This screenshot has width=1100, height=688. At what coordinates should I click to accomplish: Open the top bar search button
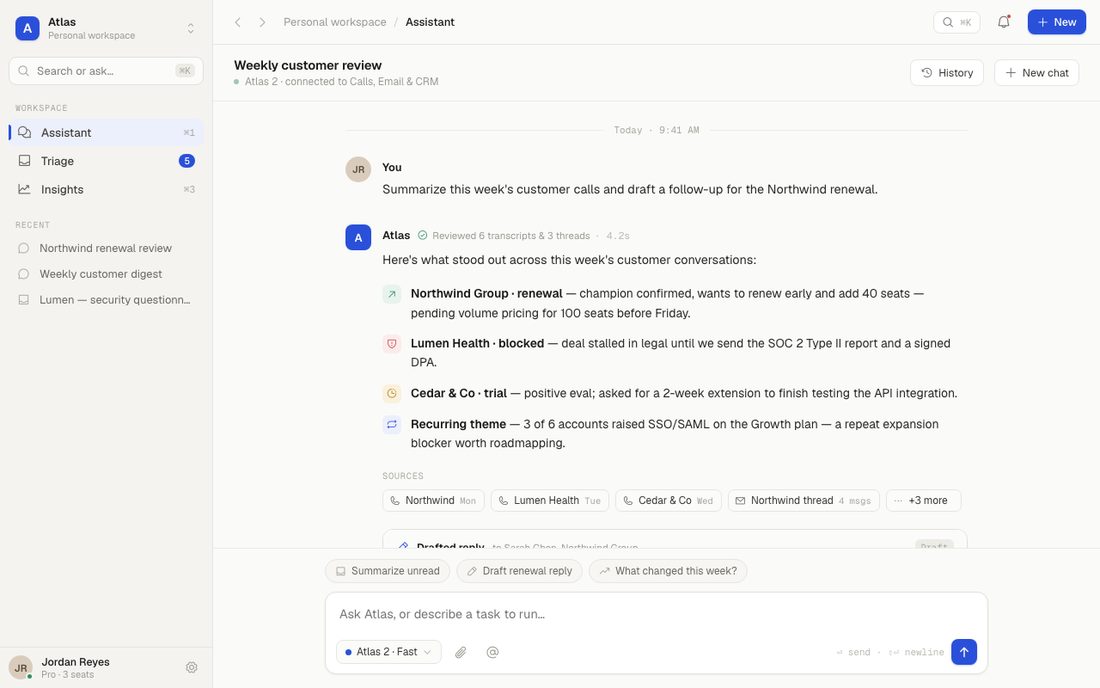pyautogui.click(x=956, y=22)
